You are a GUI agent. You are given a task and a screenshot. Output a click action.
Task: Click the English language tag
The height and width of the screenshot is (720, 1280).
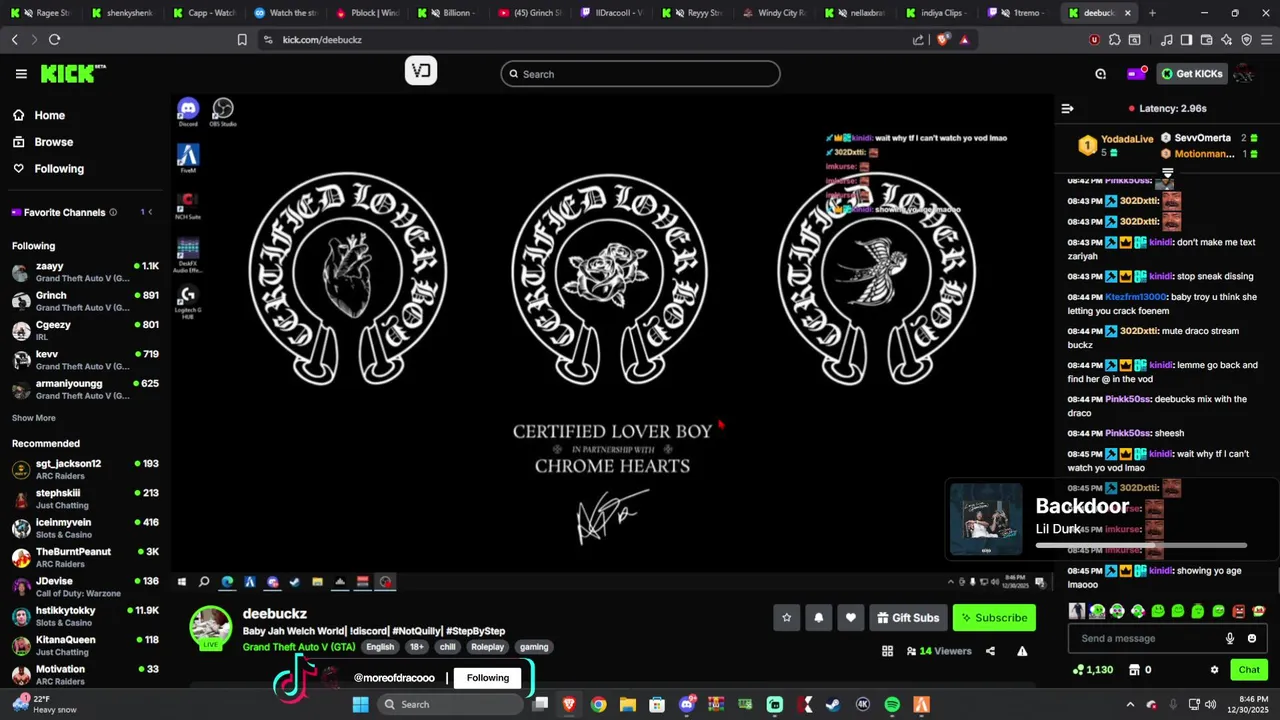[x=380, y=647]
